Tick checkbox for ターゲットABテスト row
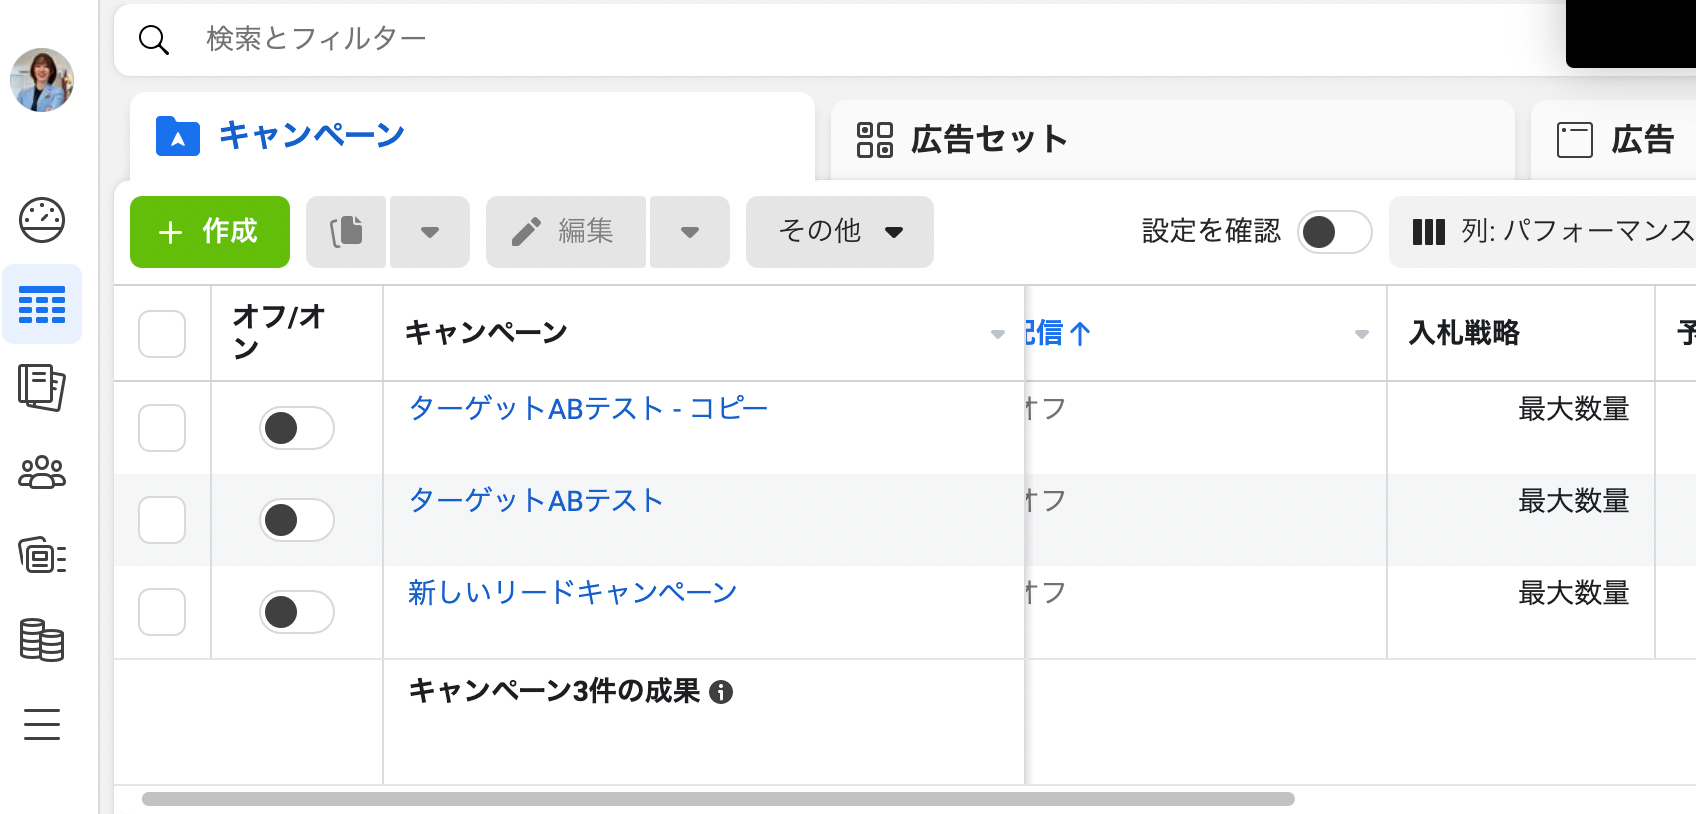This screenshot has width=1696, height=814. click(162, 520)
